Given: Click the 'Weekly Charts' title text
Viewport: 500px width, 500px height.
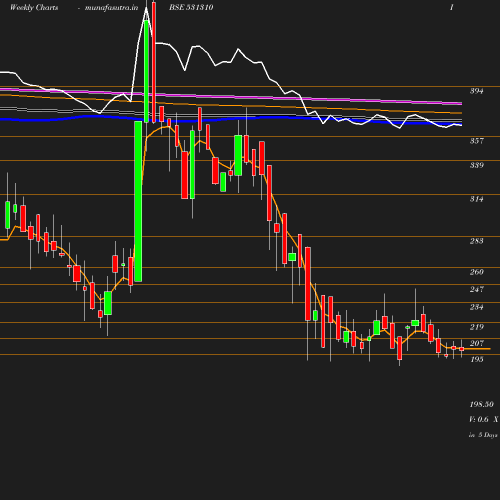Looking at the screenshot, I should (34, 8).
